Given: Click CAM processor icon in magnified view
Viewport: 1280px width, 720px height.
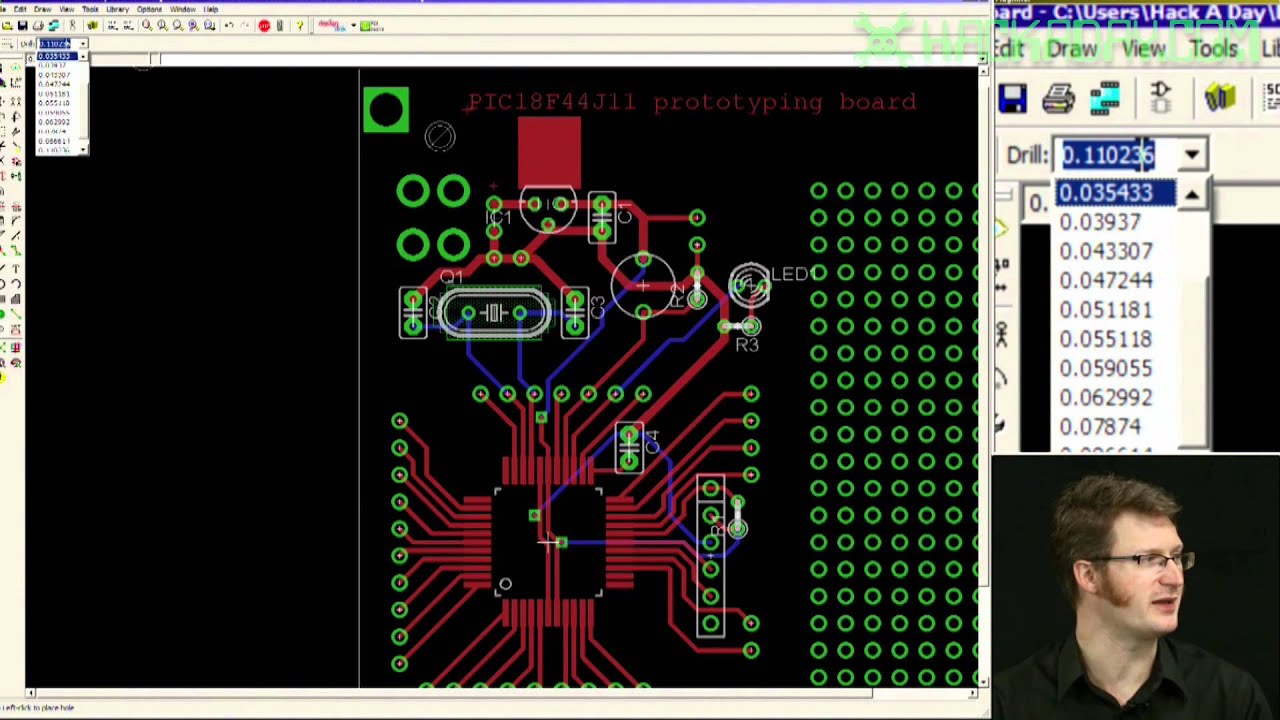Looking at the screenshot, I should (x=1105, y=98).
